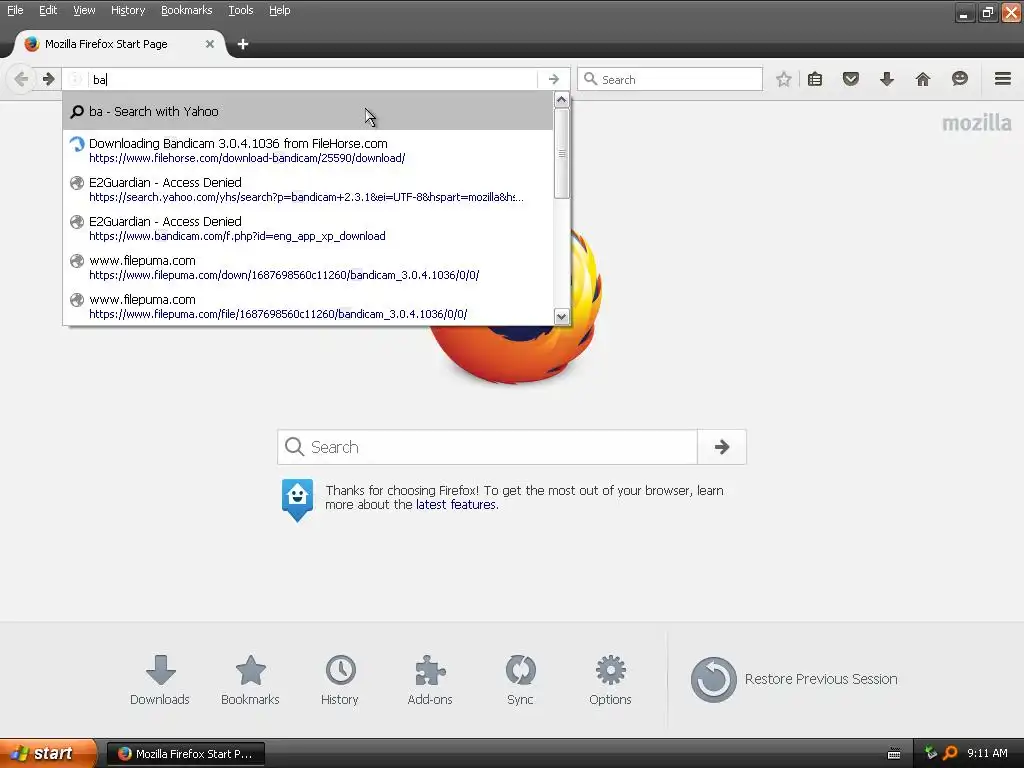Show bookmarks list icon in toolbar
Viewport: 1024px width, 768px height.
coord(815,80)
